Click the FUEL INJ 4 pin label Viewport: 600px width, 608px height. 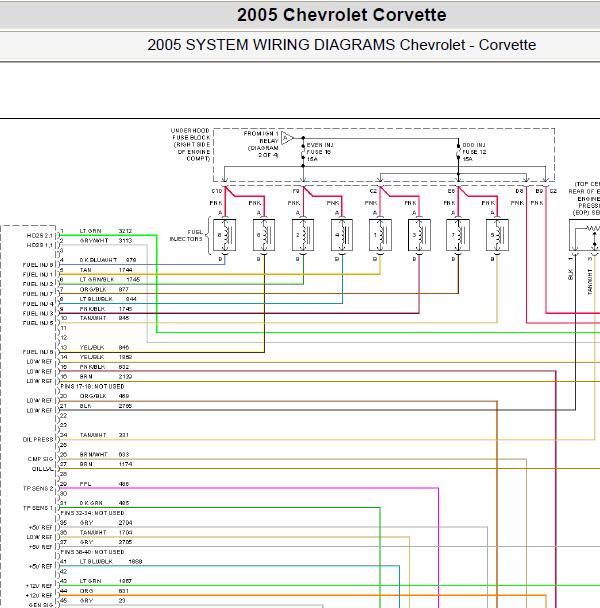coord(38,304)
